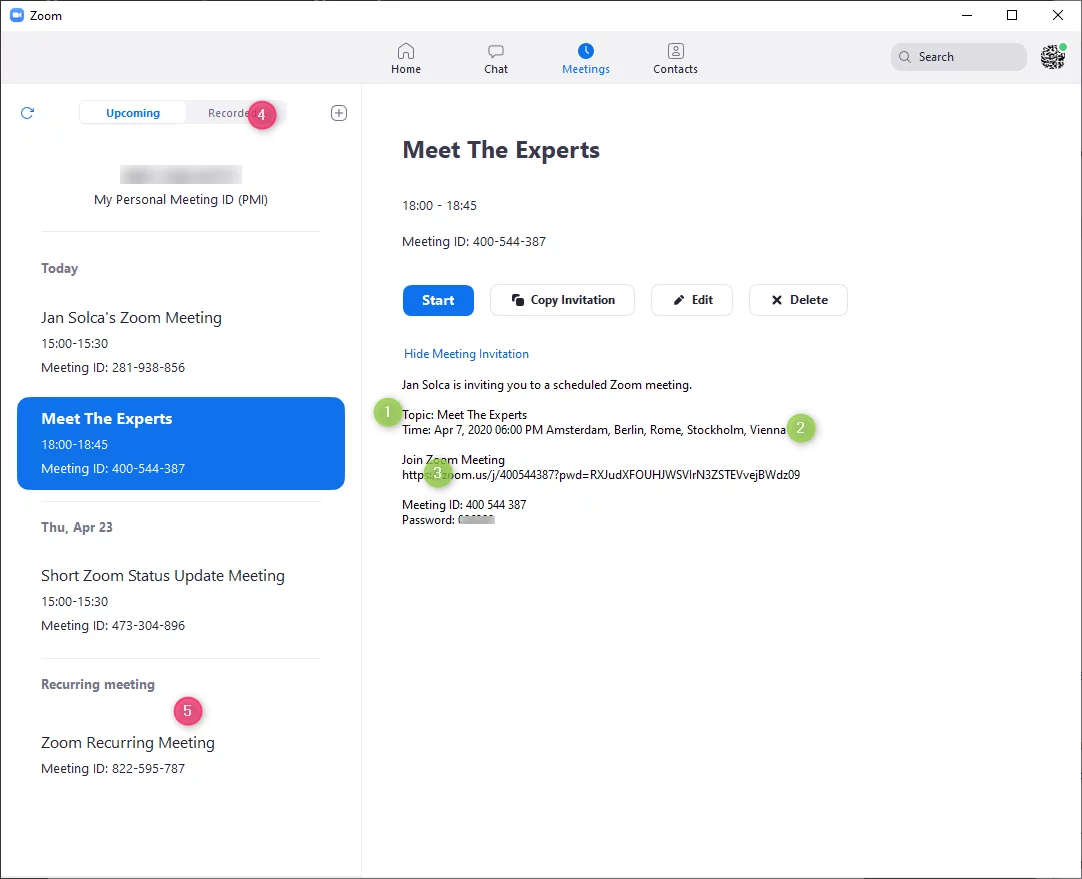Select the Meetings clock icon
The width and height of the screenshot is (1082, 879).
(x=585, y=51)
